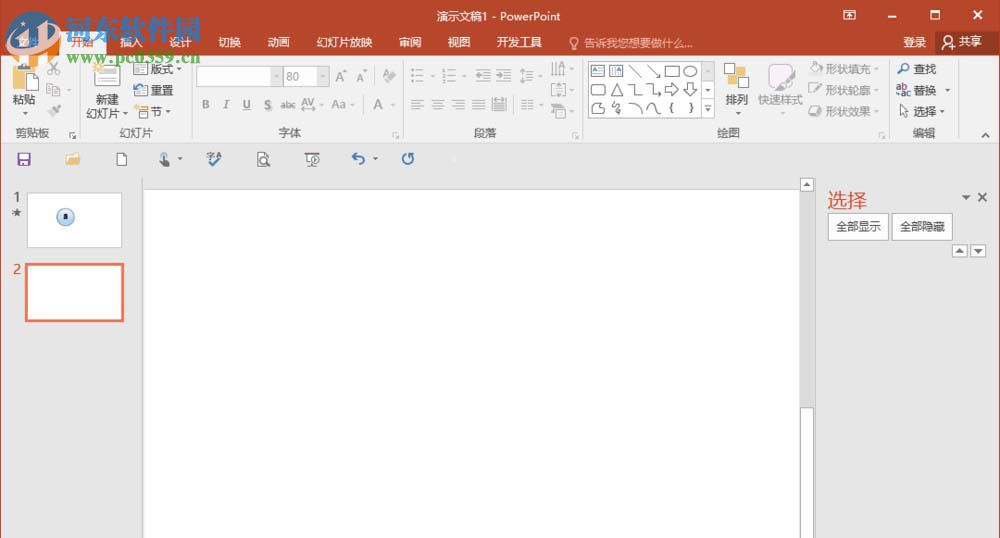Click the Open folder icon in quick access toolbar

[73, 159]
